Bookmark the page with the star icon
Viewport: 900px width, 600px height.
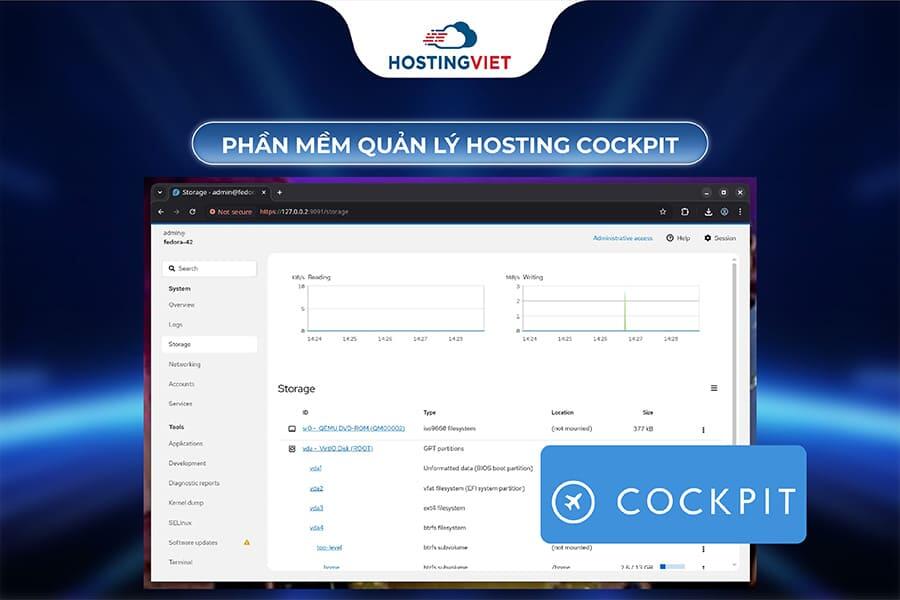coord(663,212)
